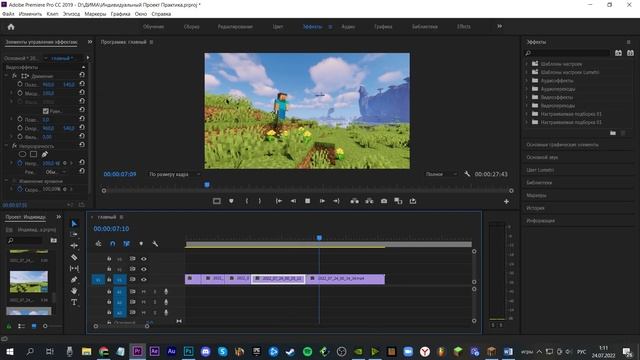Select the Hand tool
640x360 pixels.
pyautogui.click(x=74, y=291)
